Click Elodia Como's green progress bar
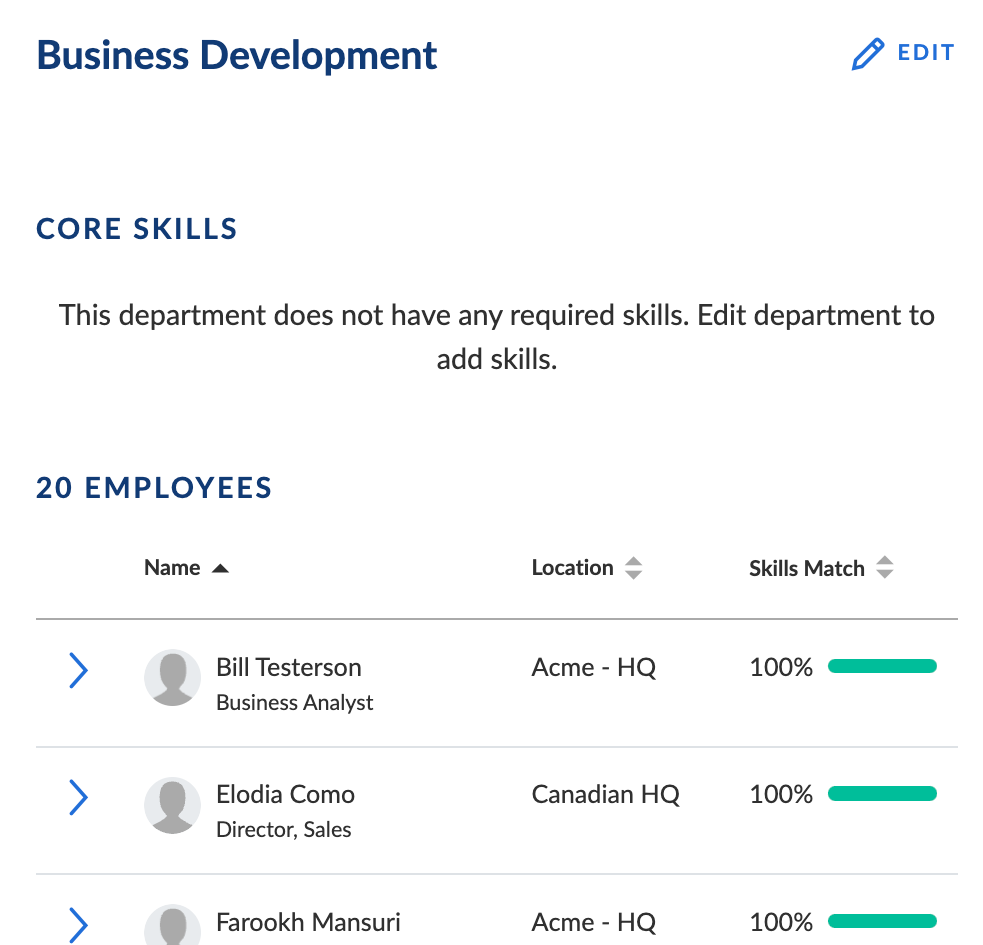The image size is (983, 945). tap(882, 794)
